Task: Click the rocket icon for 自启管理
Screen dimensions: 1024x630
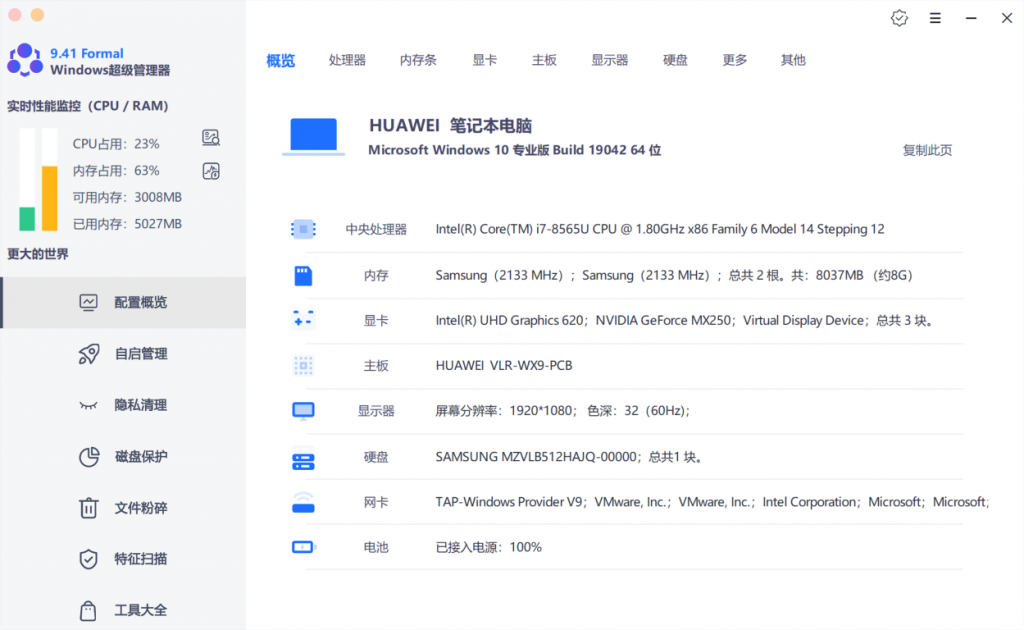Action: tap(89, 354)
